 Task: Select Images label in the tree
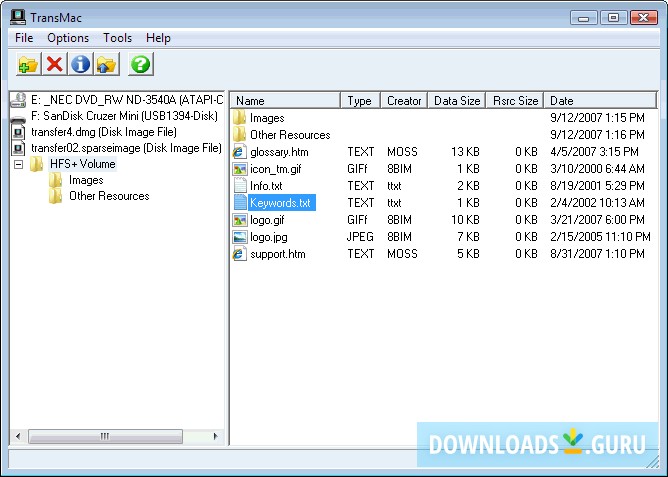click(x=86, y=180)
